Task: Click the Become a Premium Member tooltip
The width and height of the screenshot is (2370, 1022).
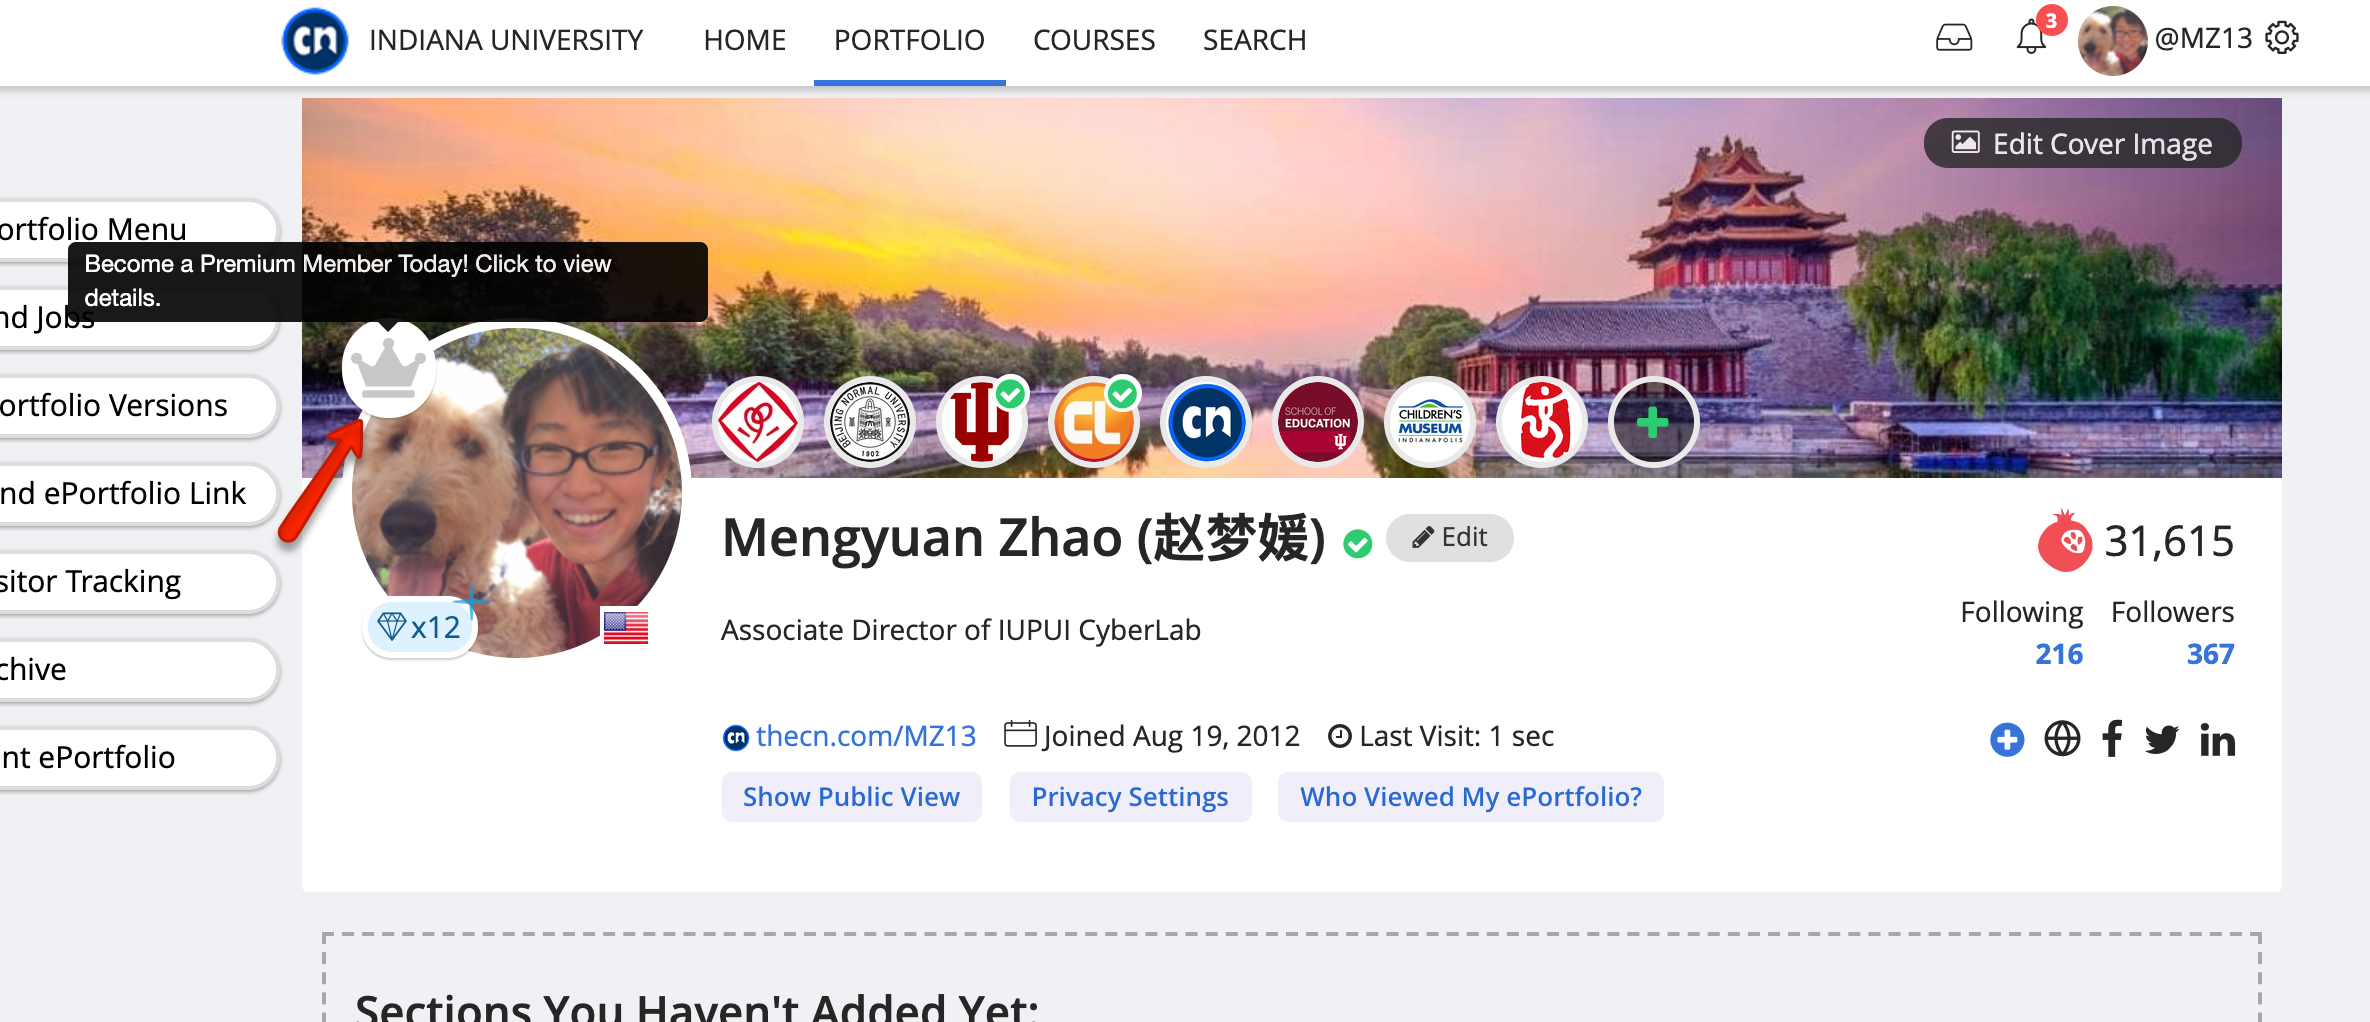Action: (x=388, y=281)
